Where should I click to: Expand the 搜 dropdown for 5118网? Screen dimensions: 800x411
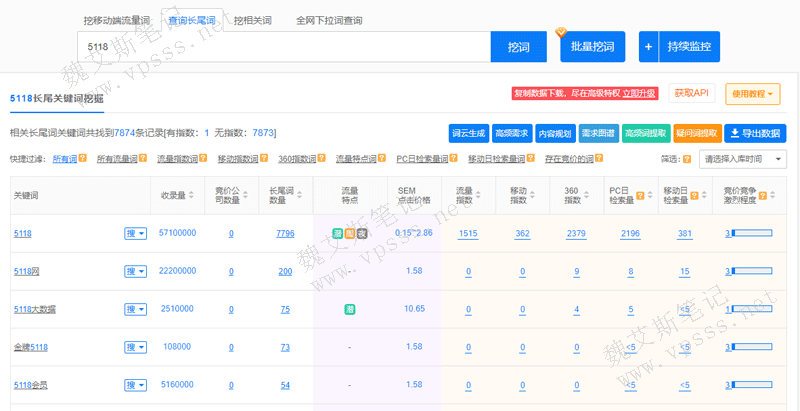tap(135, 271)
